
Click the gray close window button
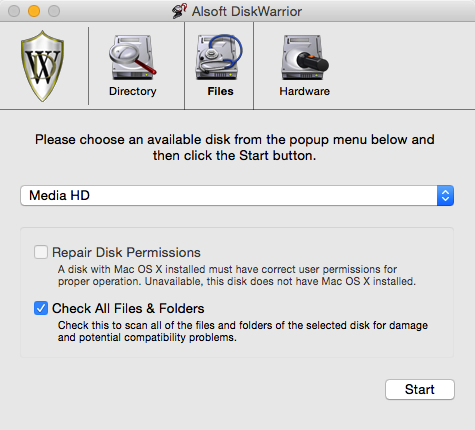pyautogui.click(x=14, y=11)
